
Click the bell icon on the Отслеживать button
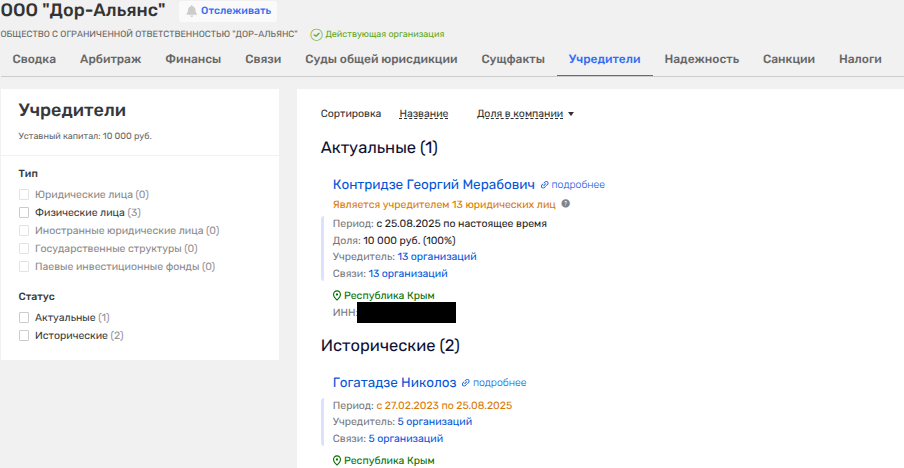(x=191, y=11)
